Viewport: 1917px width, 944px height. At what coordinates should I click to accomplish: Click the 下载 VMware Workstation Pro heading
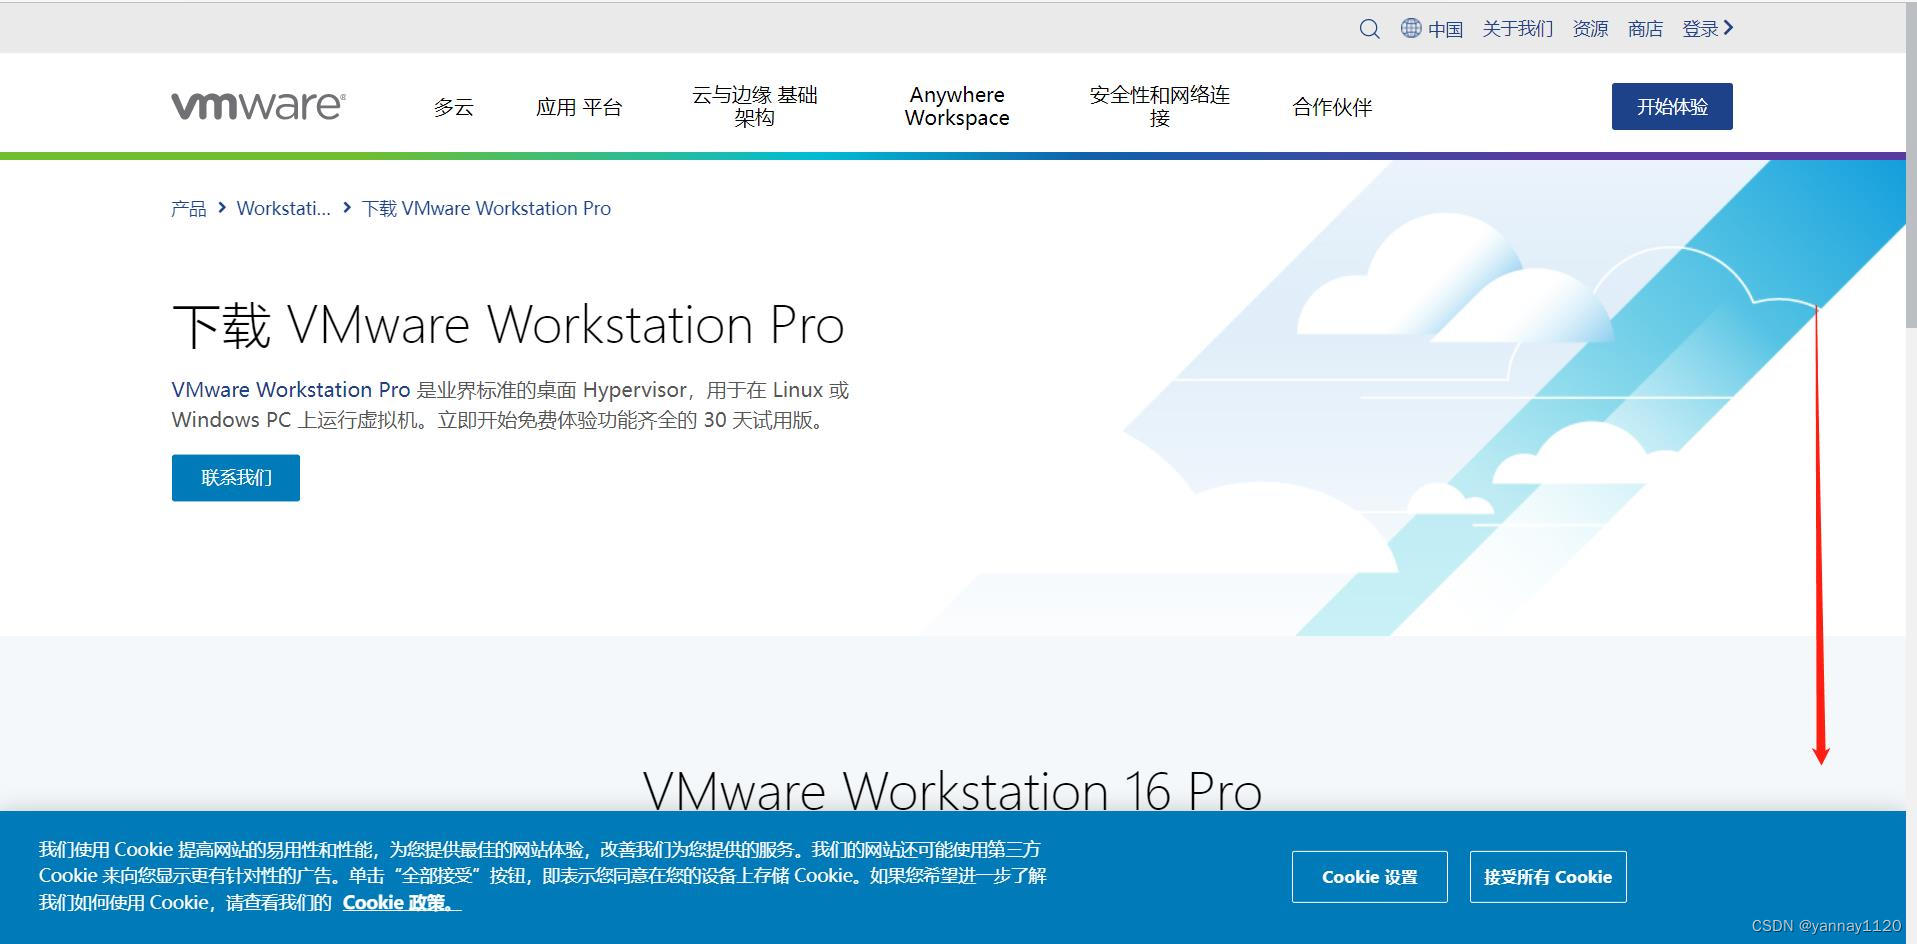pos(508,325)
